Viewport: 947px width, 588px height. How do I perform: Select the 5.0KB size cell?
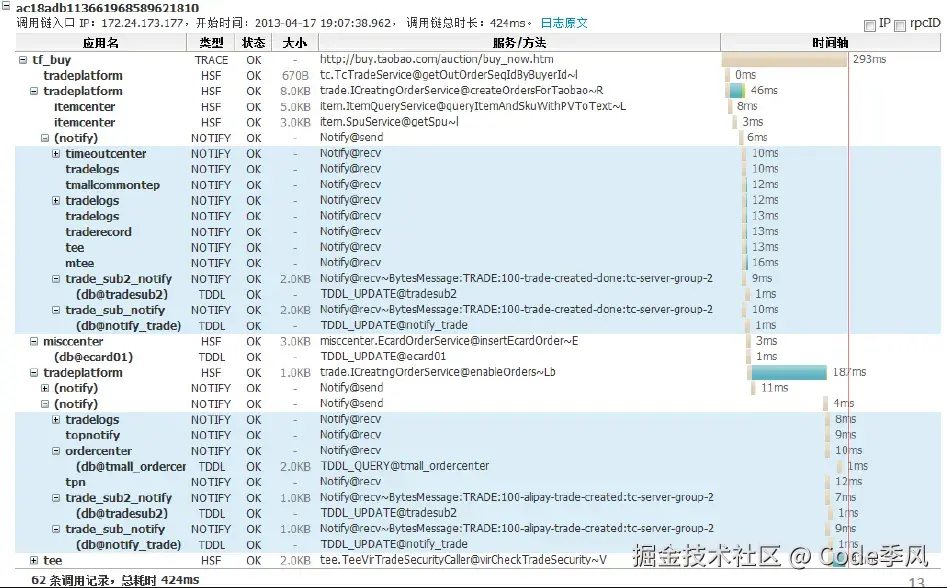click(x=295, y=107)
